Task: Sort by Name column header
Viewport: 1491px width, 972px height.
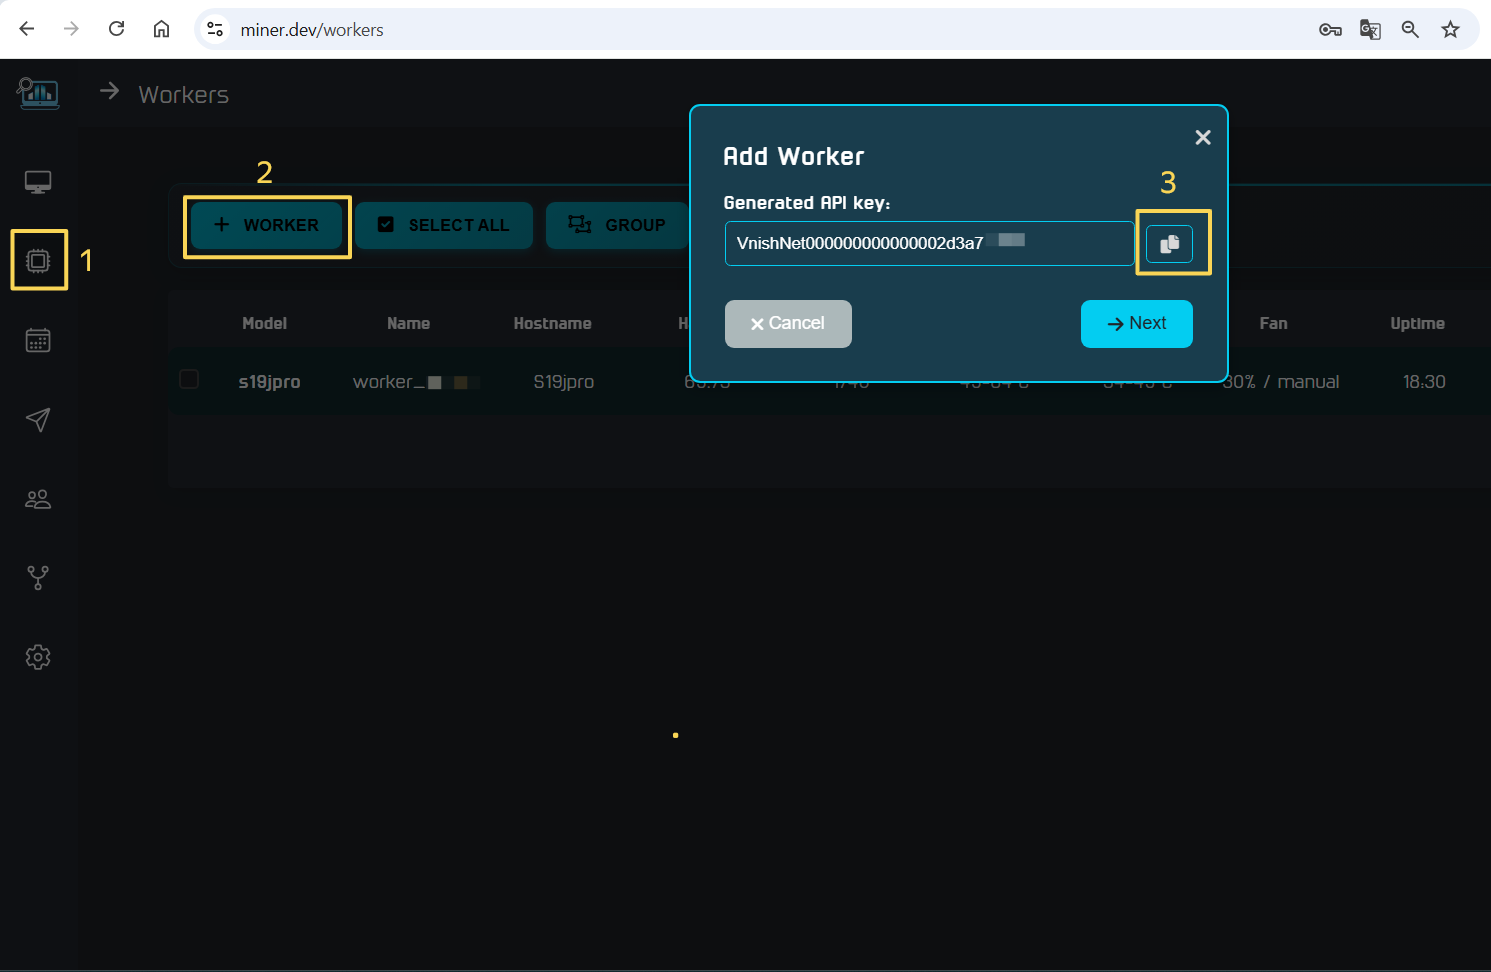Action: [408, 323]
